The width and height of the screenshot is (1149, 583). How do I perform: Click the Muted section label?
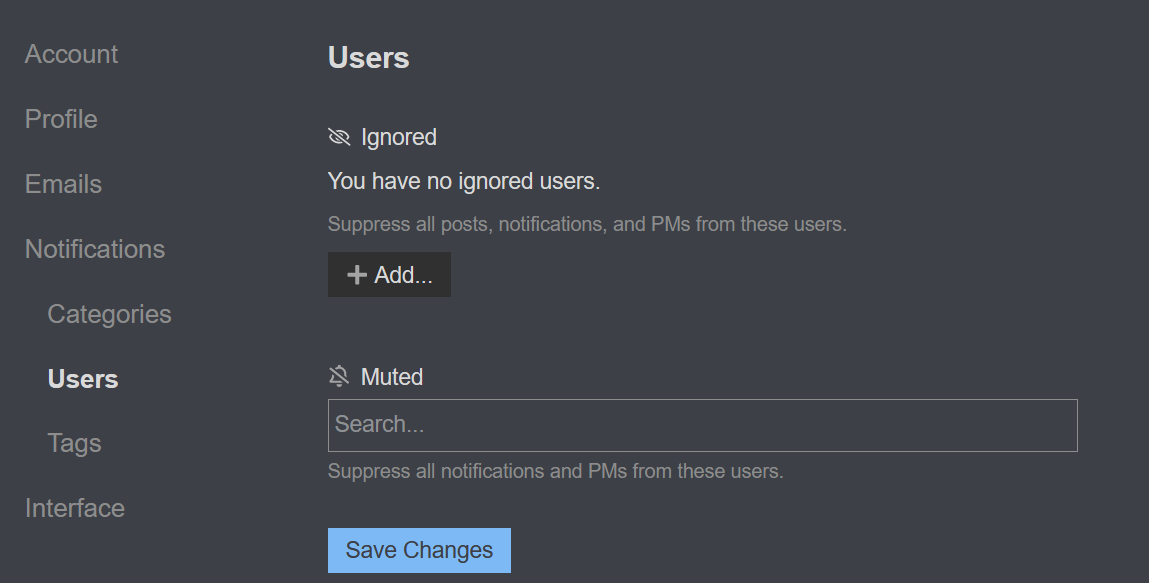[392, 376]
